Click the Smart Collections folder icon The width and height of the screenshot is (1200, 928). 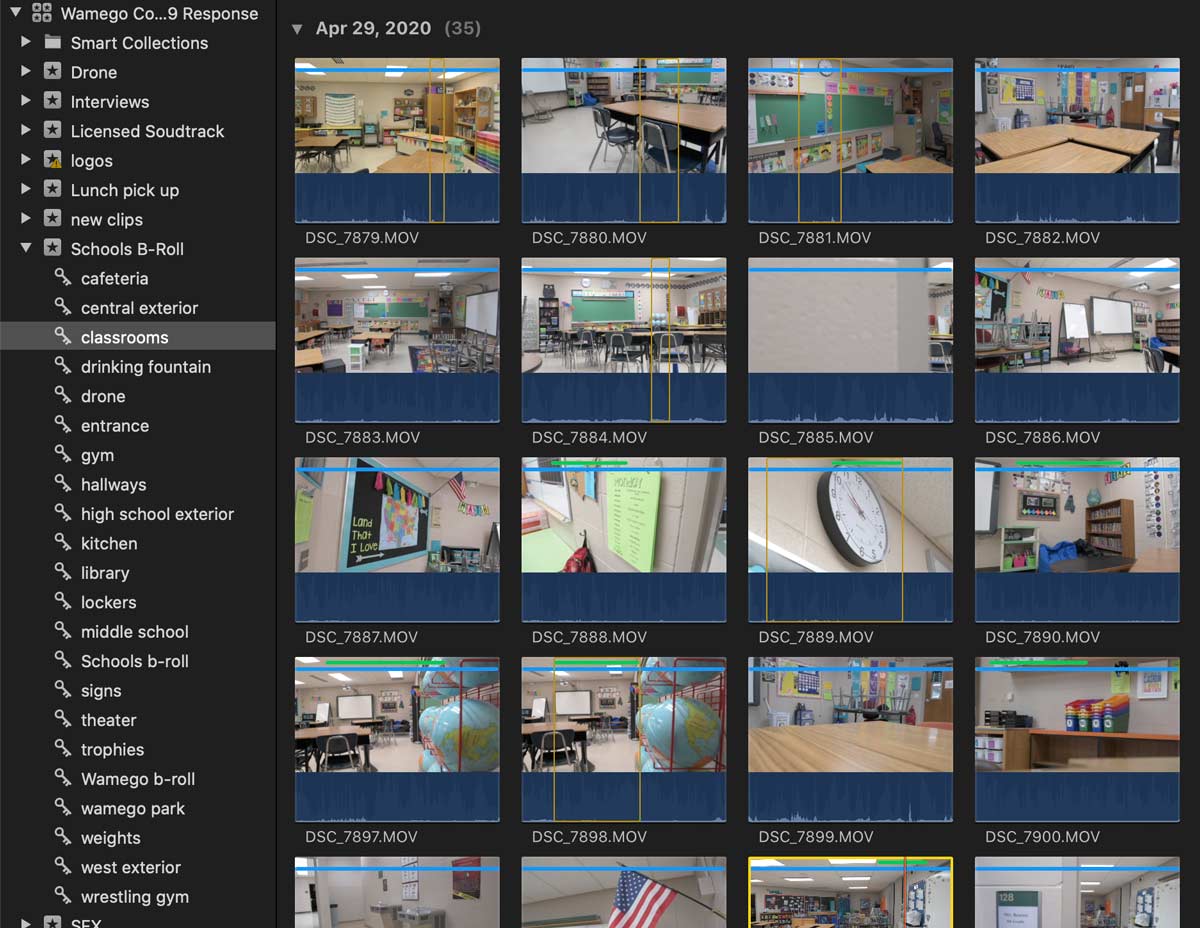coord(53,43)
